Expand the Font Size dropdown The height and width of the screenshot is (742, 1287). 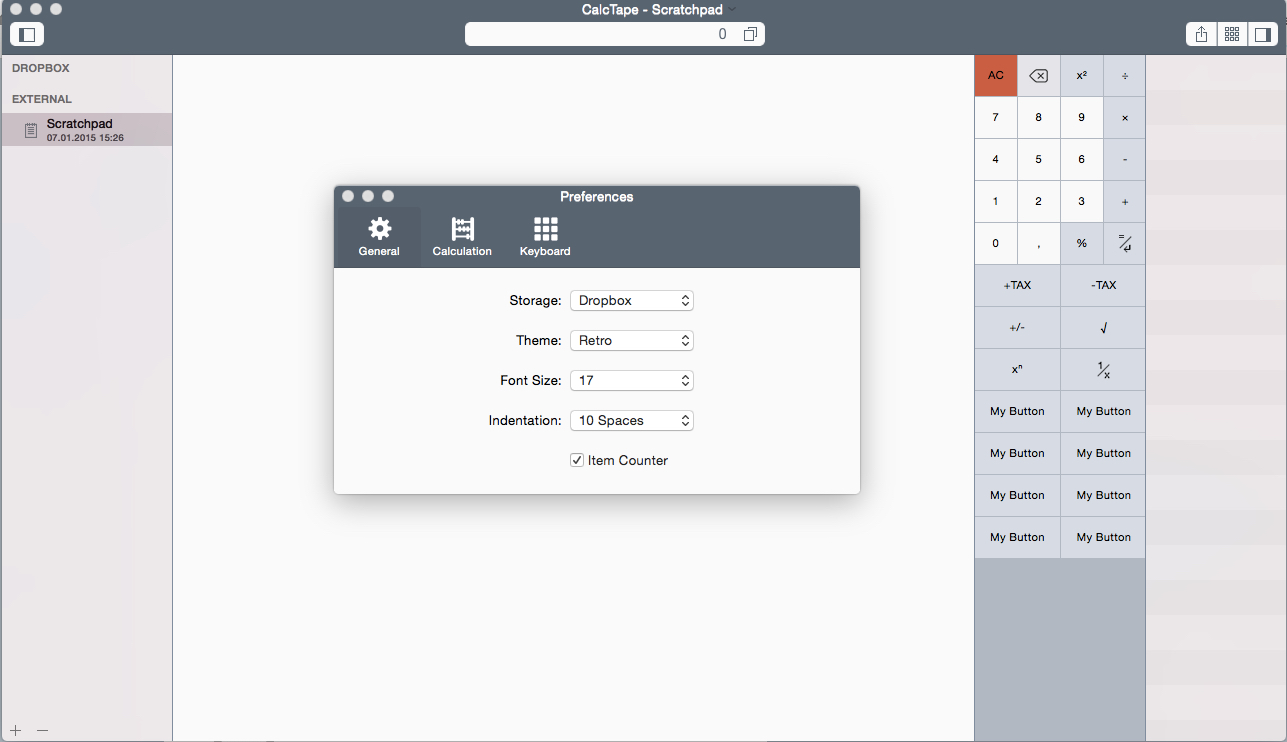pos(631,380)
